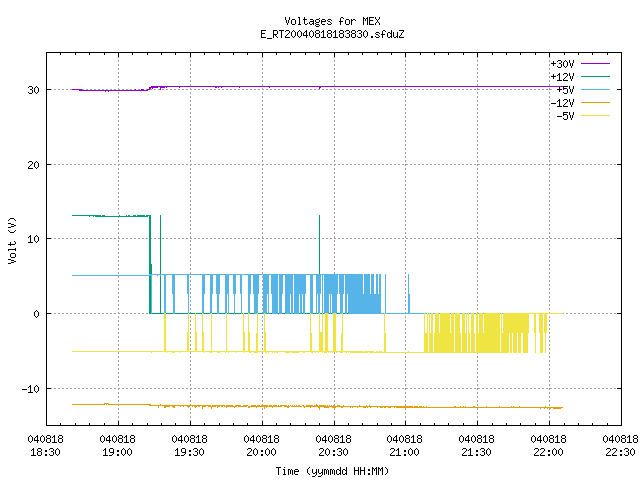Click the blue +5V legend line sample

595,89
